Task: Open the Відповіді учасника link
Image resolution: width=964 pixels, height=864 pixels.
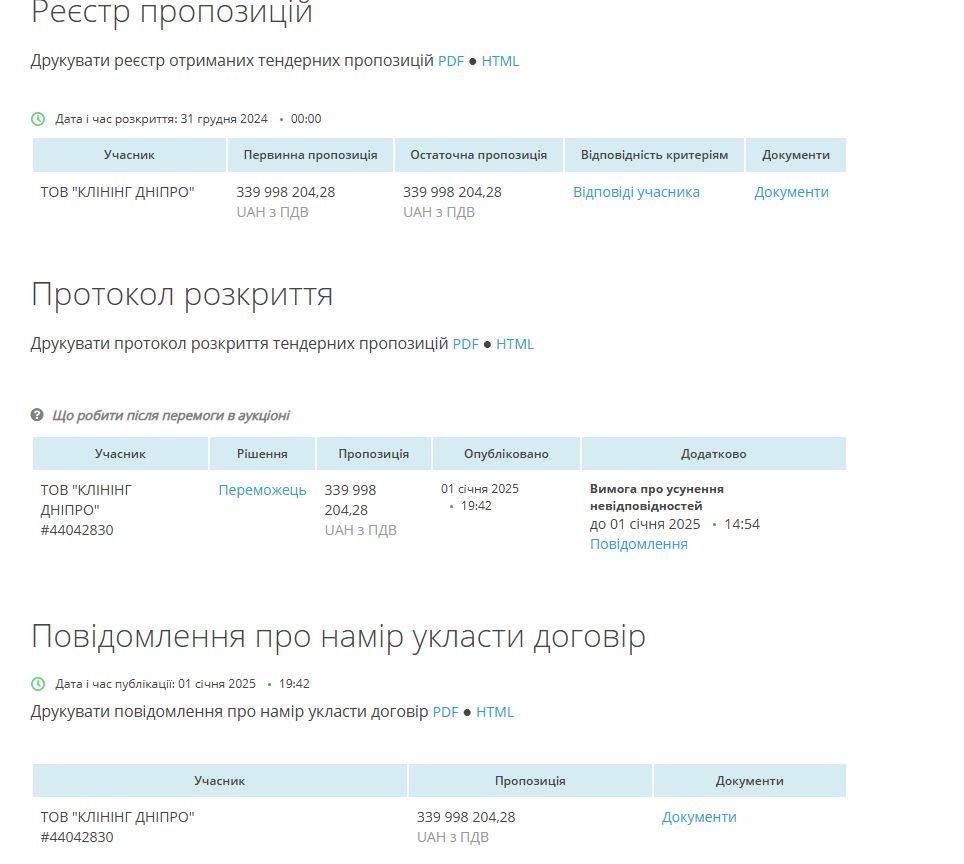Action: (x=636, y=191)
